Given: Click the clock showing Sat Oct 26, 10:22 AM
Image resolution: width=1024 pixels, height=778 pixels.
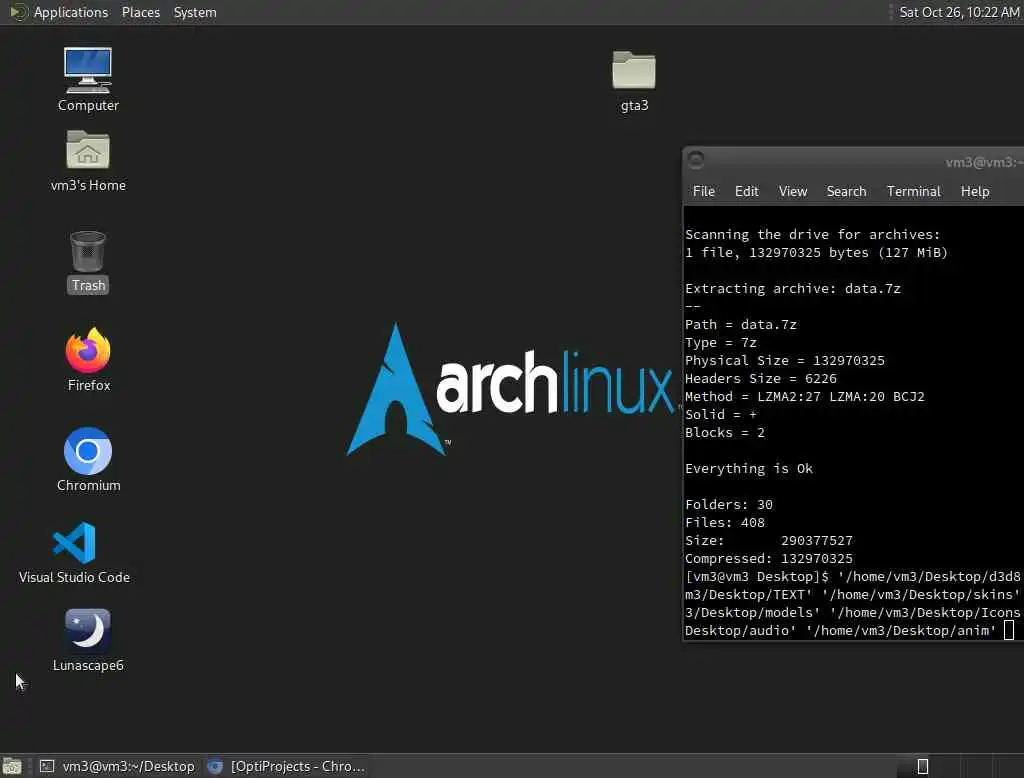Looking at the screenshot, I should (959, 12).
